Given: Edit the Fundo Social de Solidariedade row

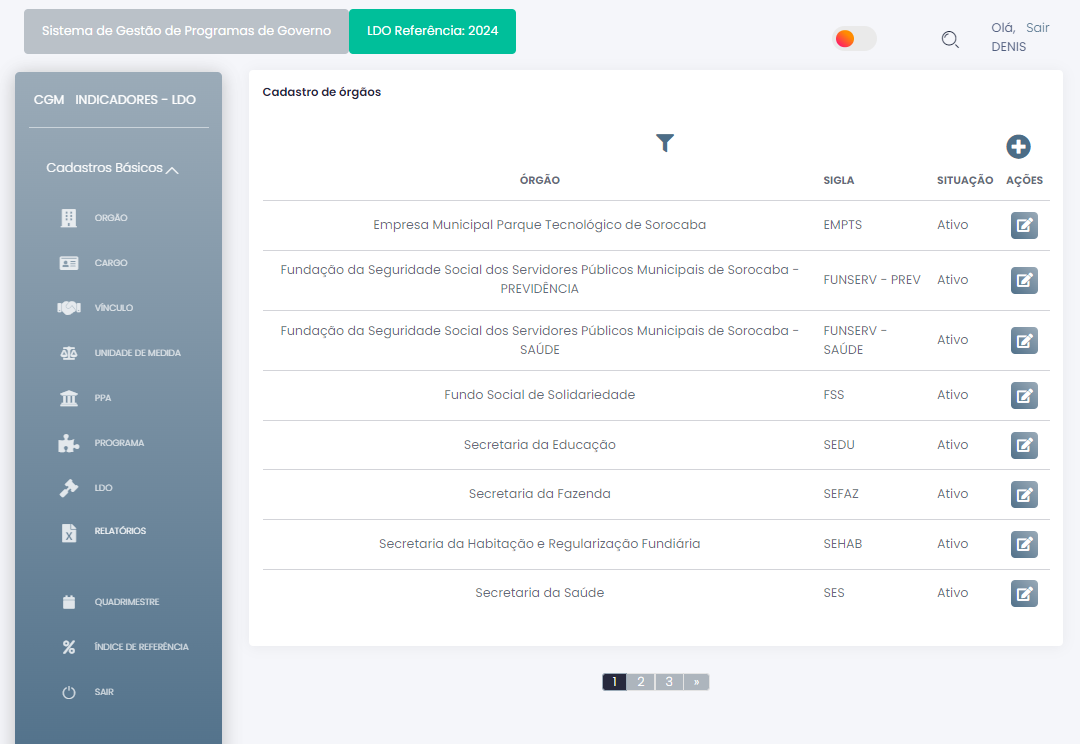Looking at the screenshot, I should 1024,395.
